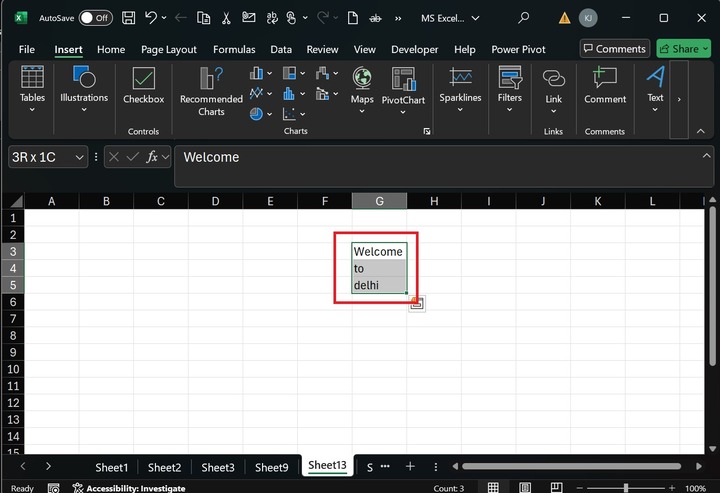Click the Share button
Image resolution: width=720 pixels, height=493 pixels.
point(683,49)
